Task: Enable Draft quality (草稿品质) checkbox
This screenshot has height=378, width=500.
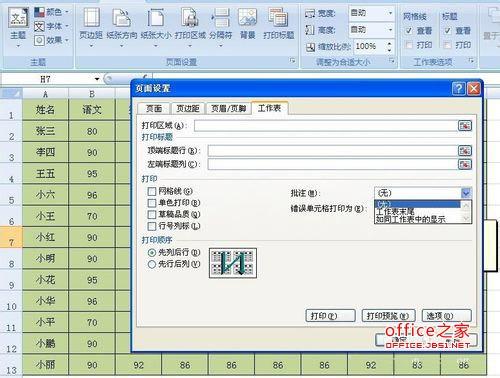Action: [152, 214]
